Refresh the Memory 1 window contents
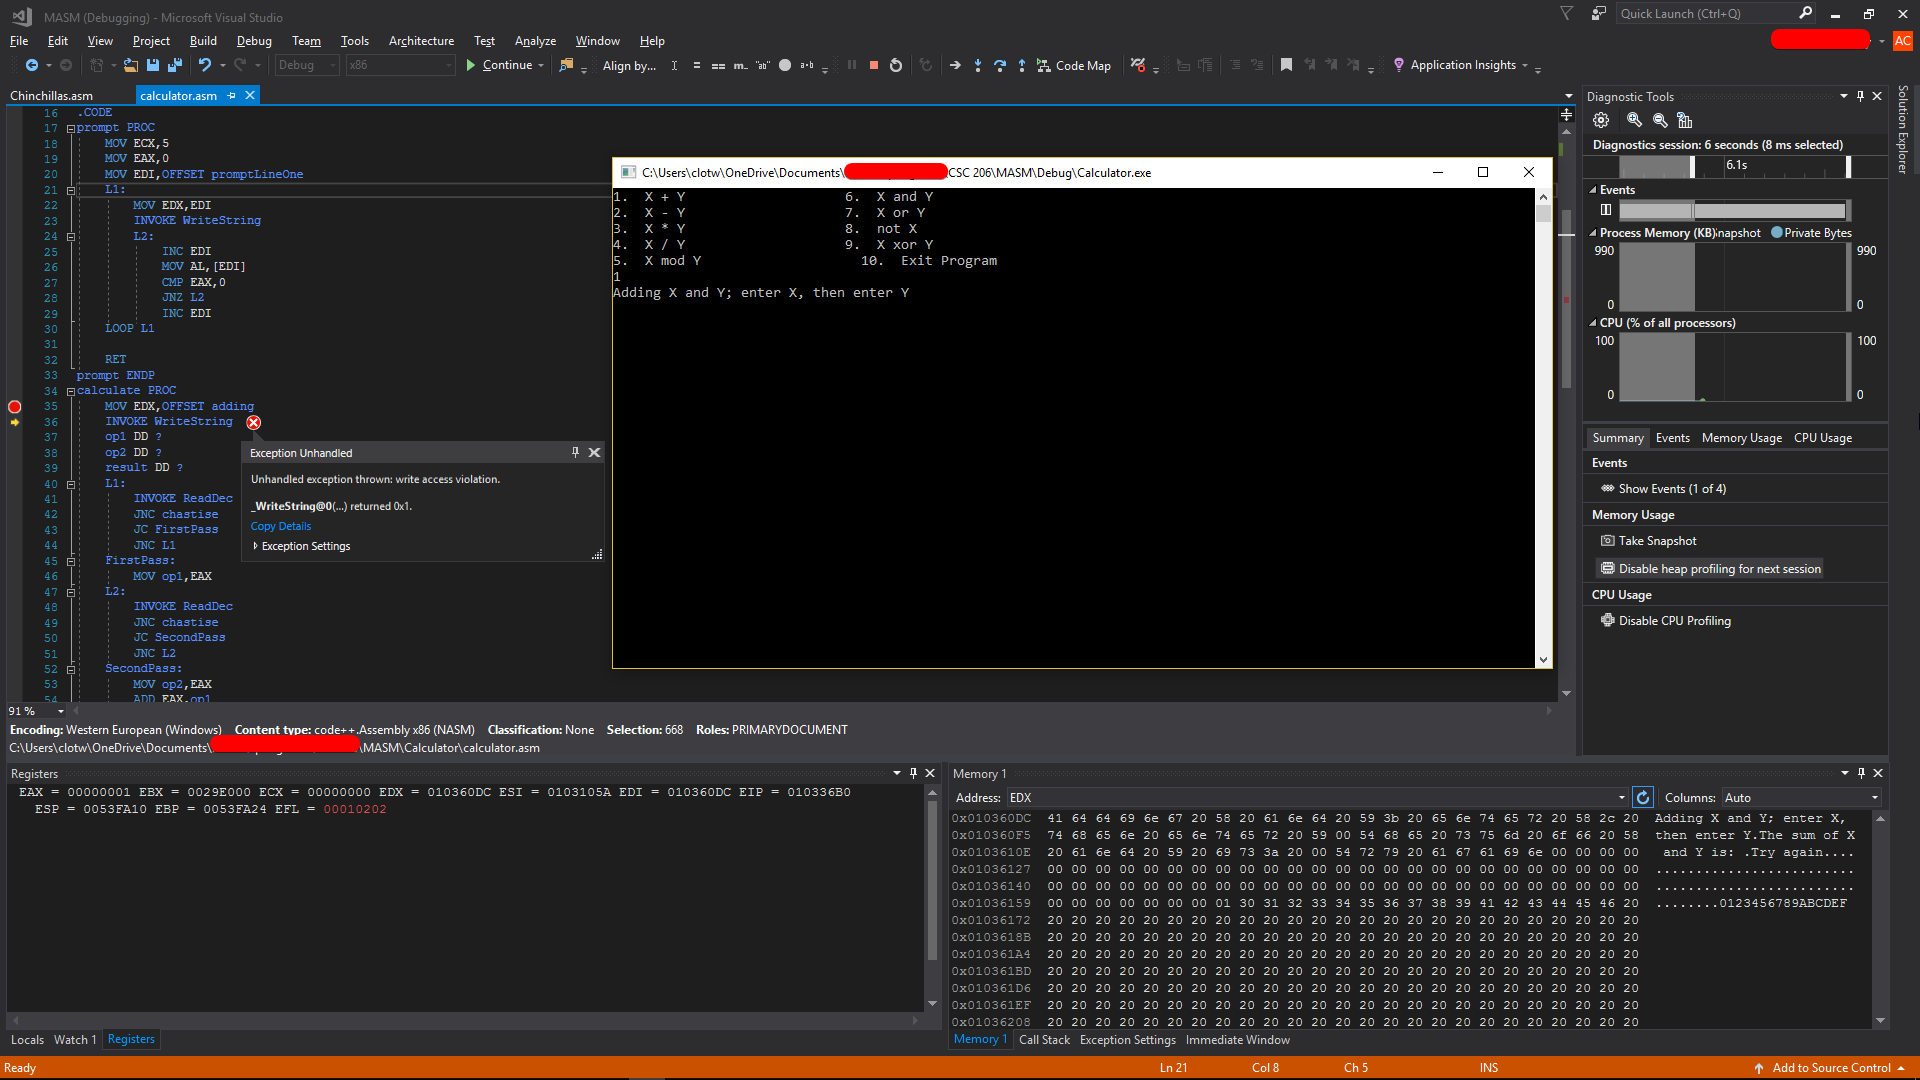 point(1643,797)
